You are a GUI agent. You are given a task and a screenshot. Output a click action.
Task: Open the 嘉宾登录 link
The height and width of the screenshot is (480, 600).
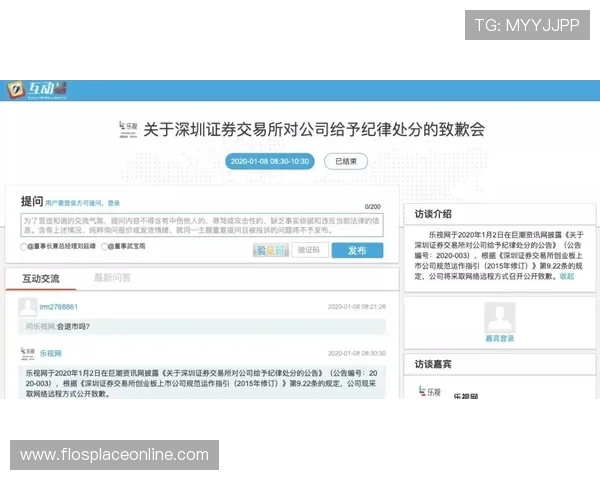pos(500,339)
